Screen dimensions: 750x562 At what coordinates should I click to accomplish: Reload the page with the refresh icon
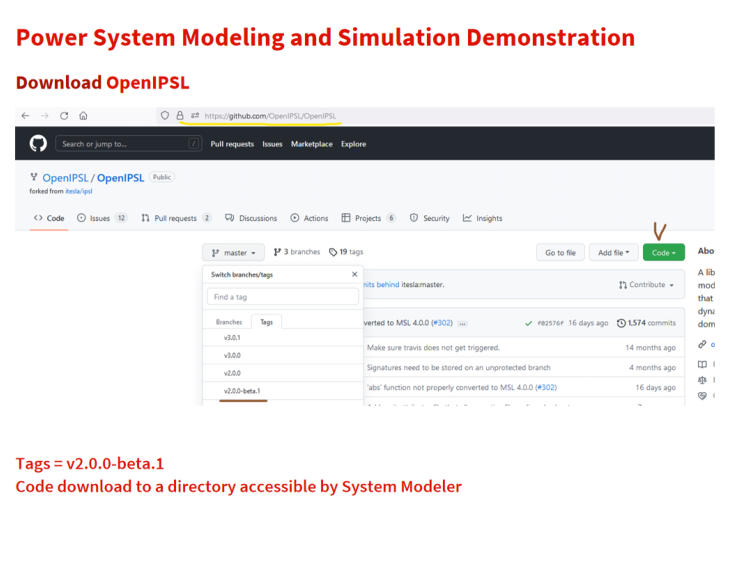[64, 116]
